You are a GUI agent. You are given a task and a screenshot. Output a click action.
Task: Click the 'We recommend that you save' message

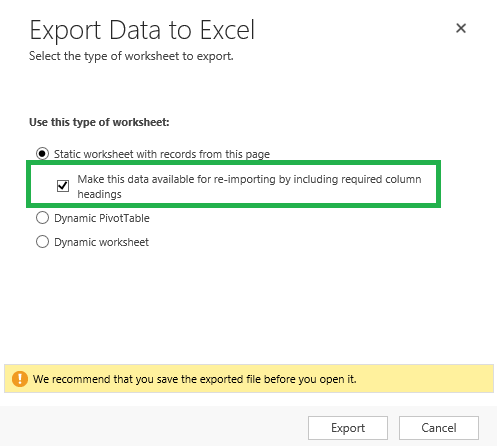[x=195, y=379]
